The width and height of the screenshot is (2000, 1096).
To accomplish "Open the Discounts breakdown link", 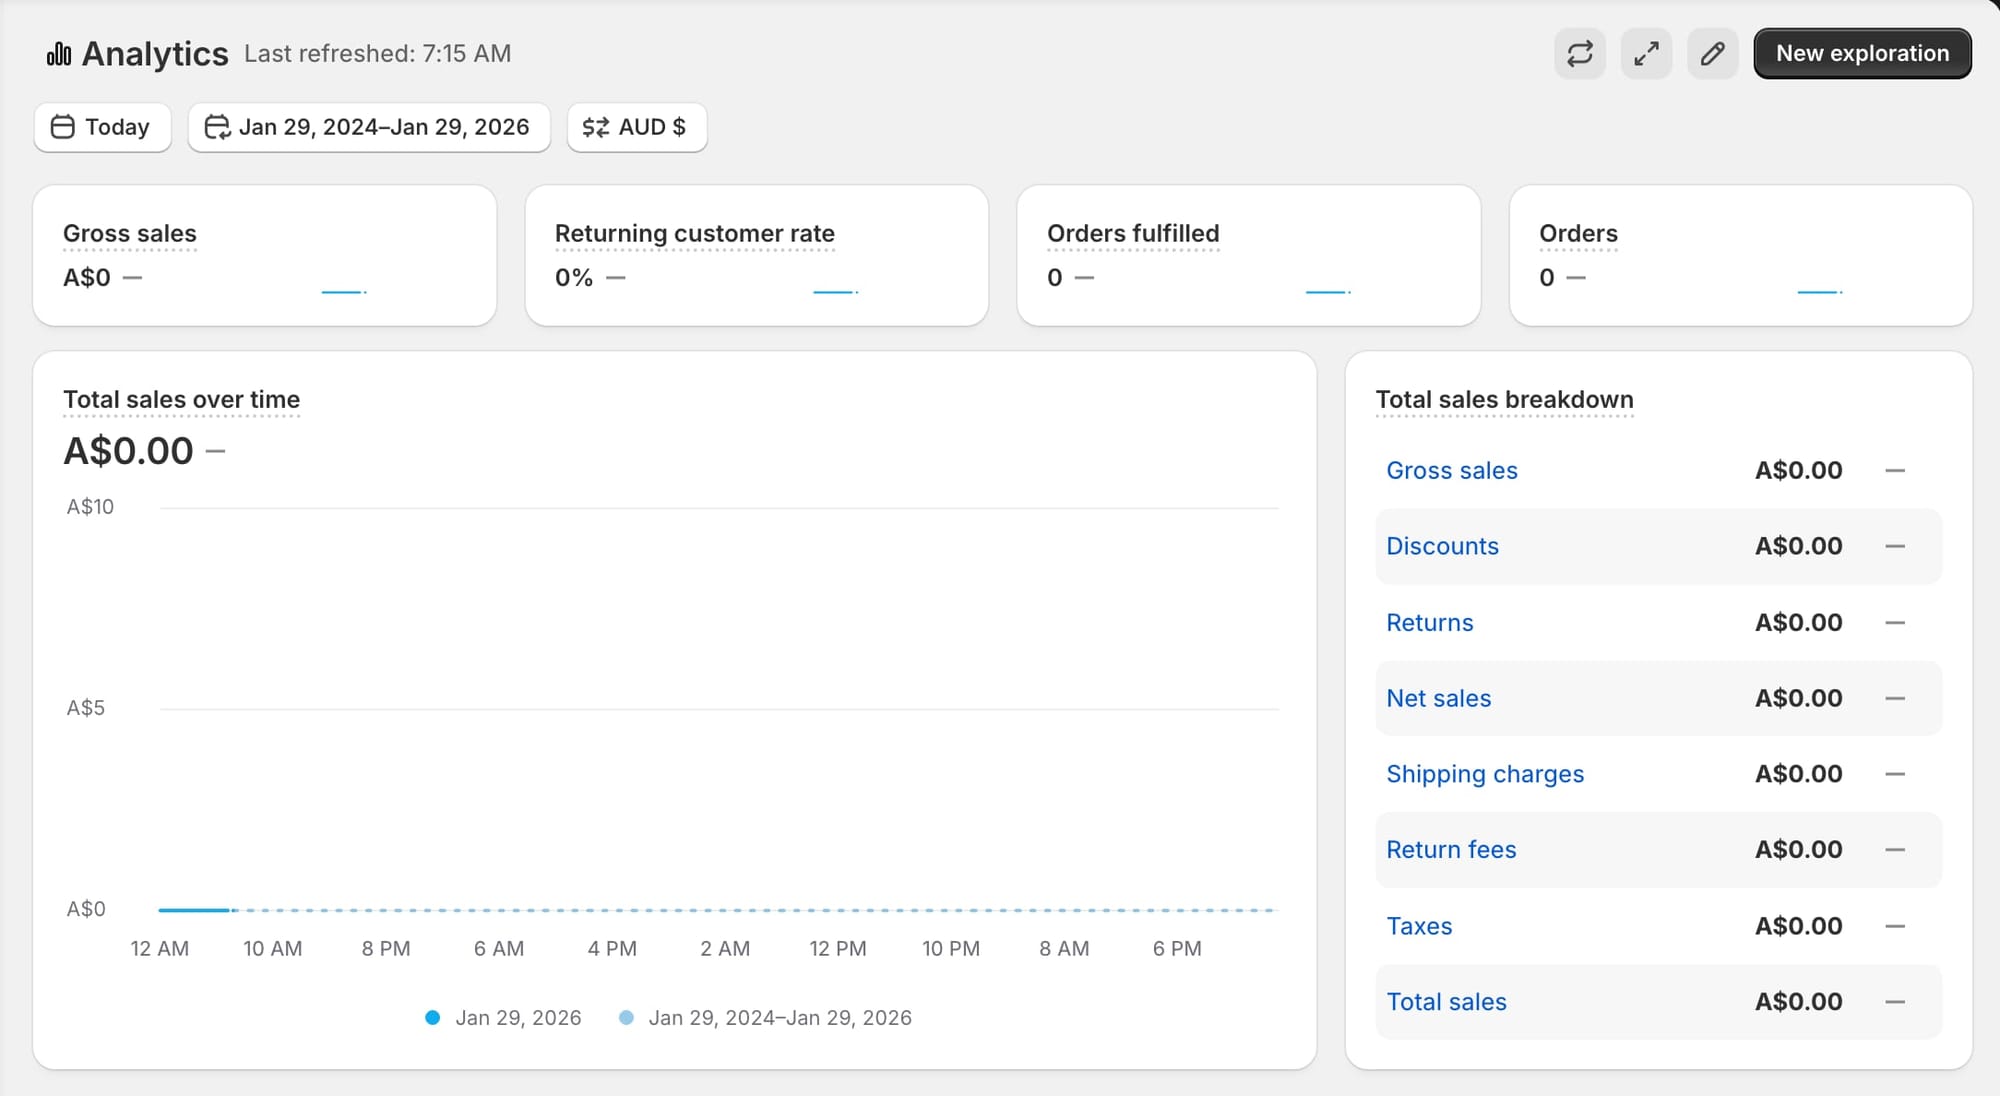I will [1443, 546].
